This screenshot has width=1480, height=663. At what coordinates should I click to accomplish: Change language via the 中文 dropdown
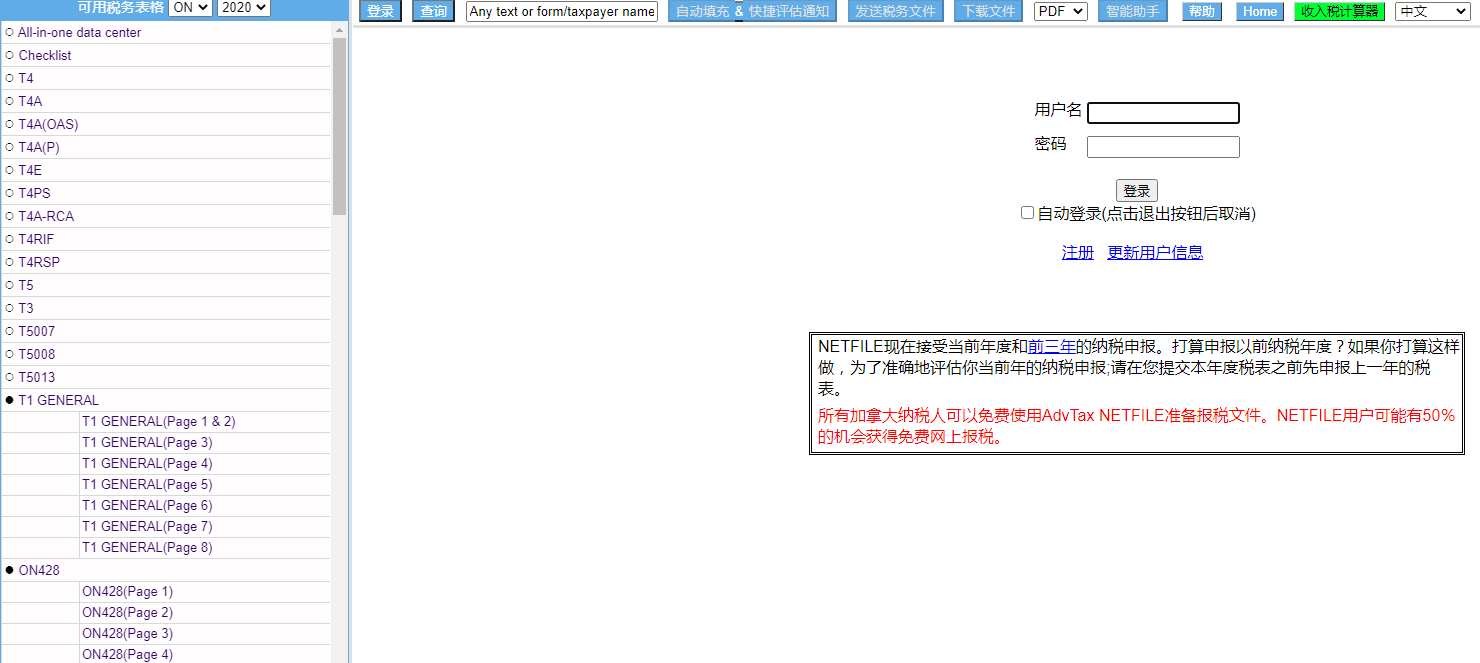[1432, 12]
